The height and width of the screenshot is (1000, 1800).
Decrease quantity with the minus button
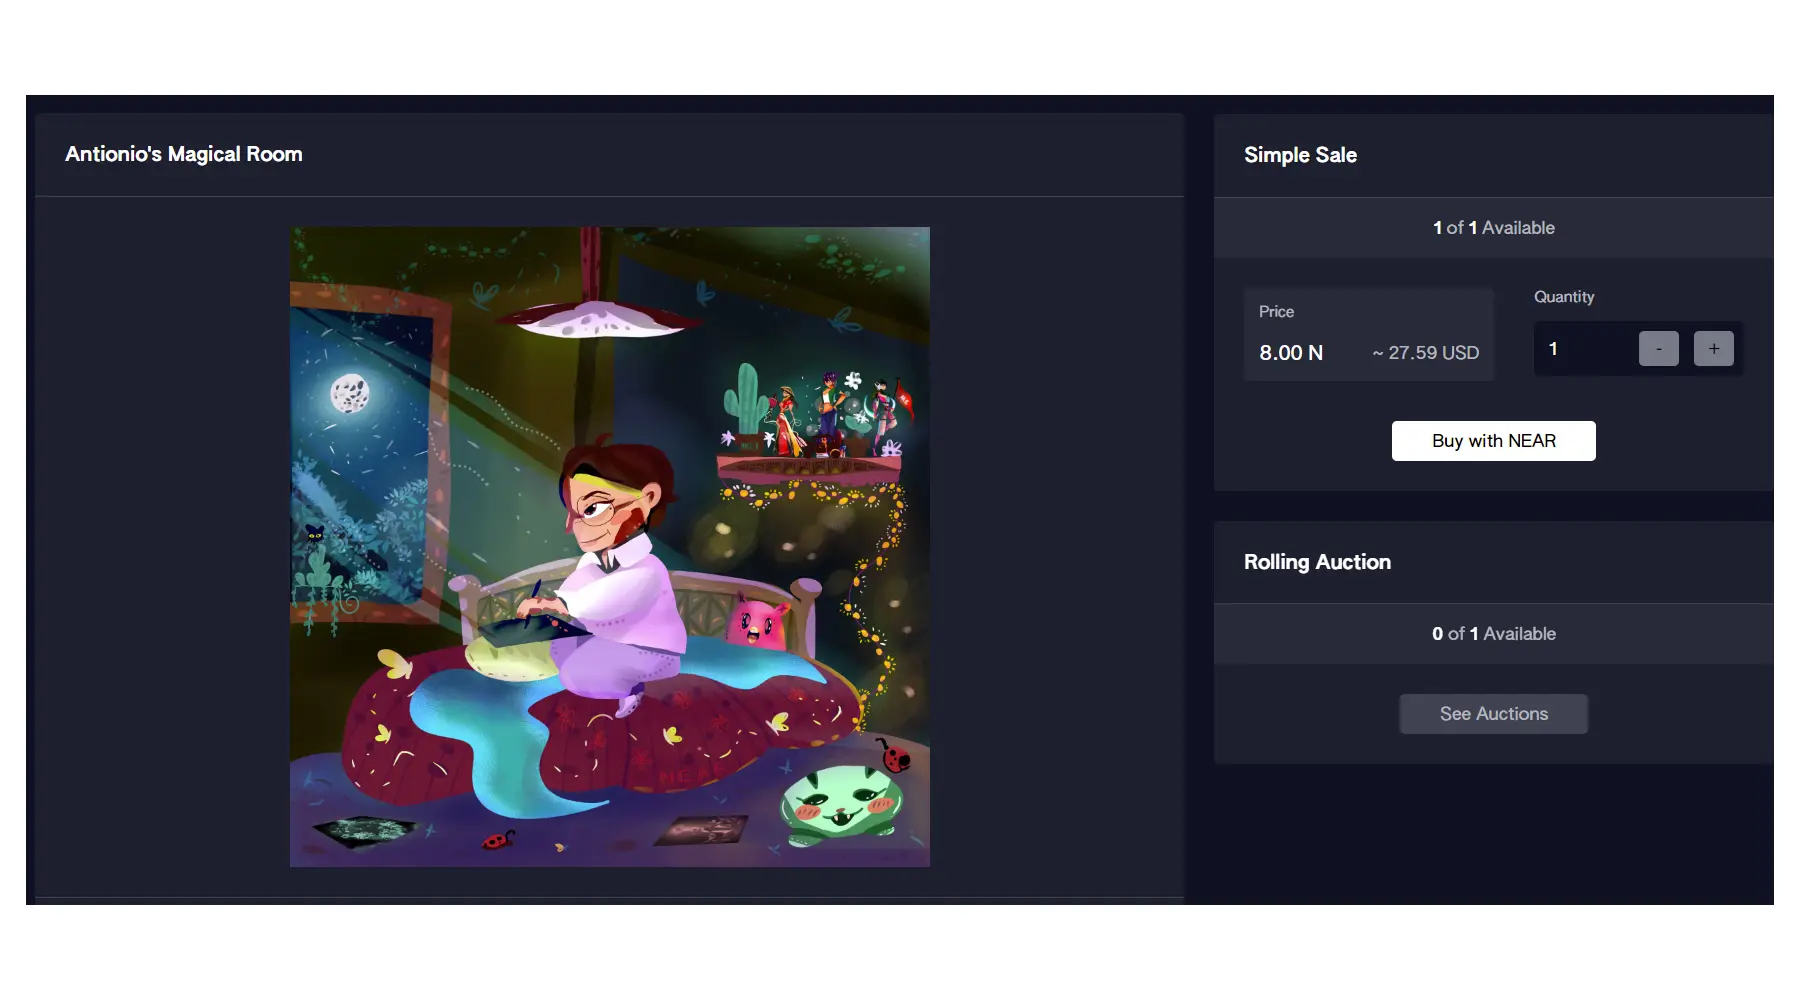tap(1658, 349)
